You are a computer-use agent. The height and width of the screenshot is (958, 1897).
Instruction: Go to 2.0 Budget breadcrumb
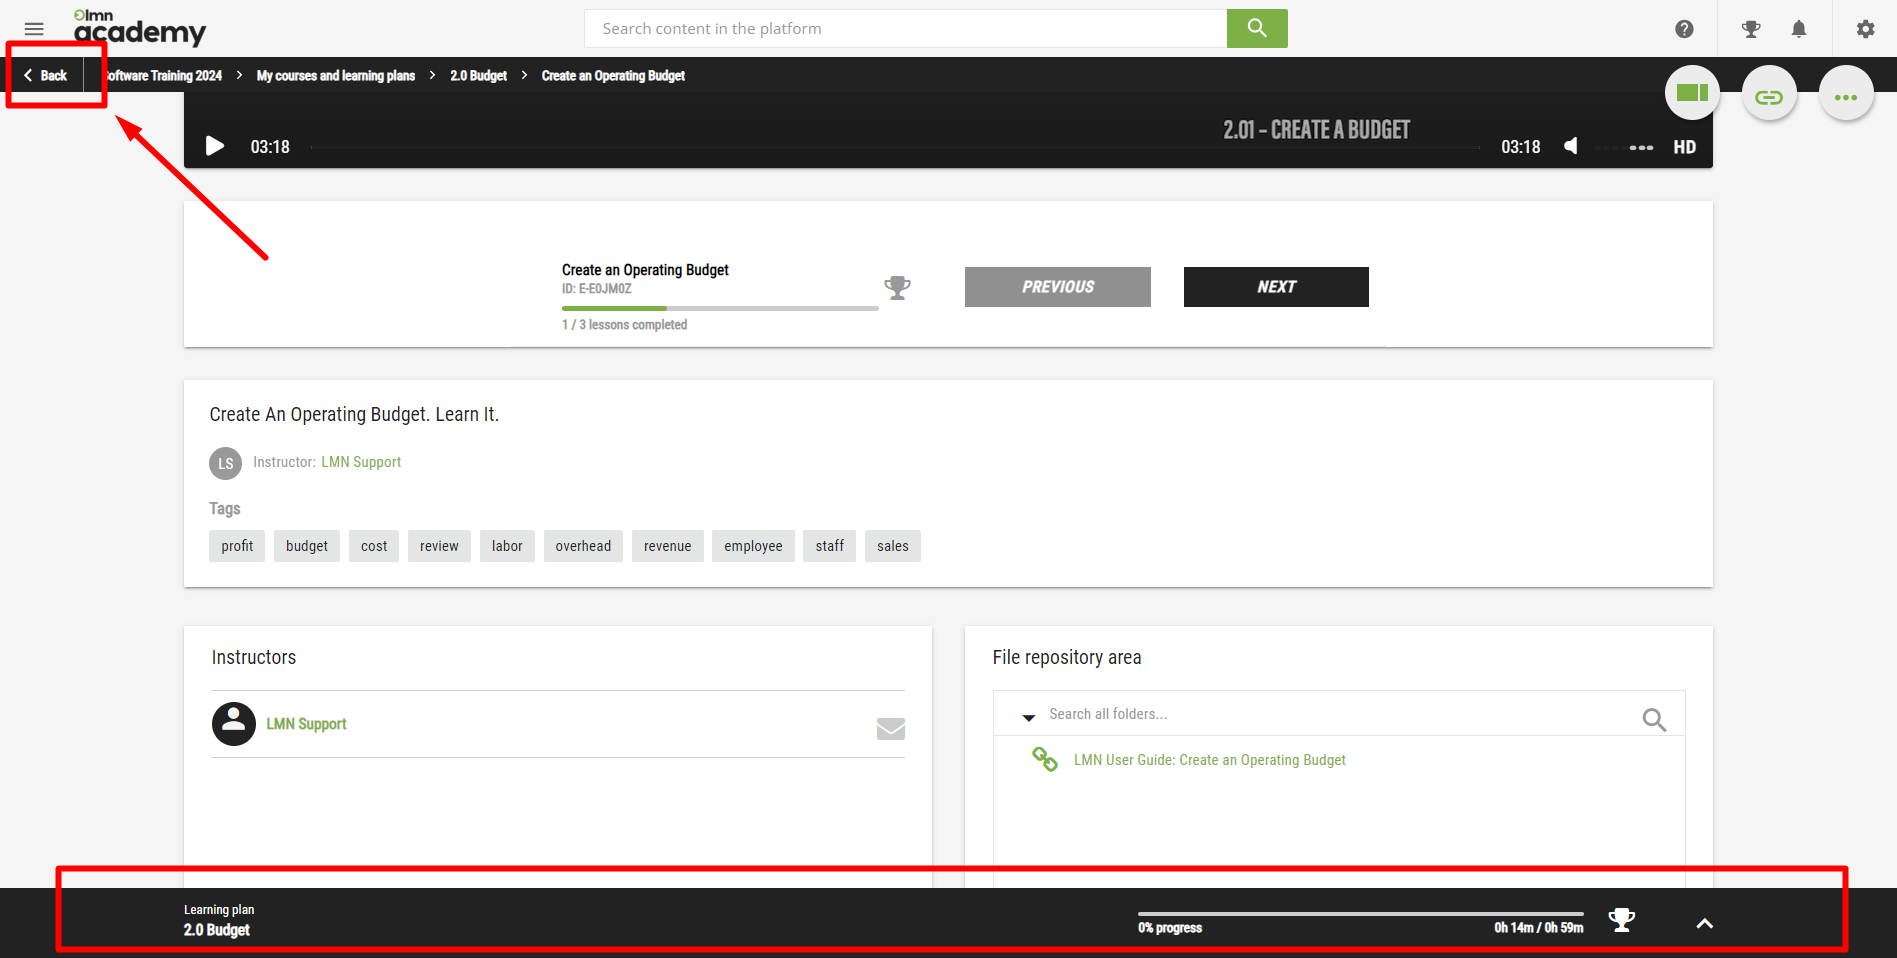478,76
